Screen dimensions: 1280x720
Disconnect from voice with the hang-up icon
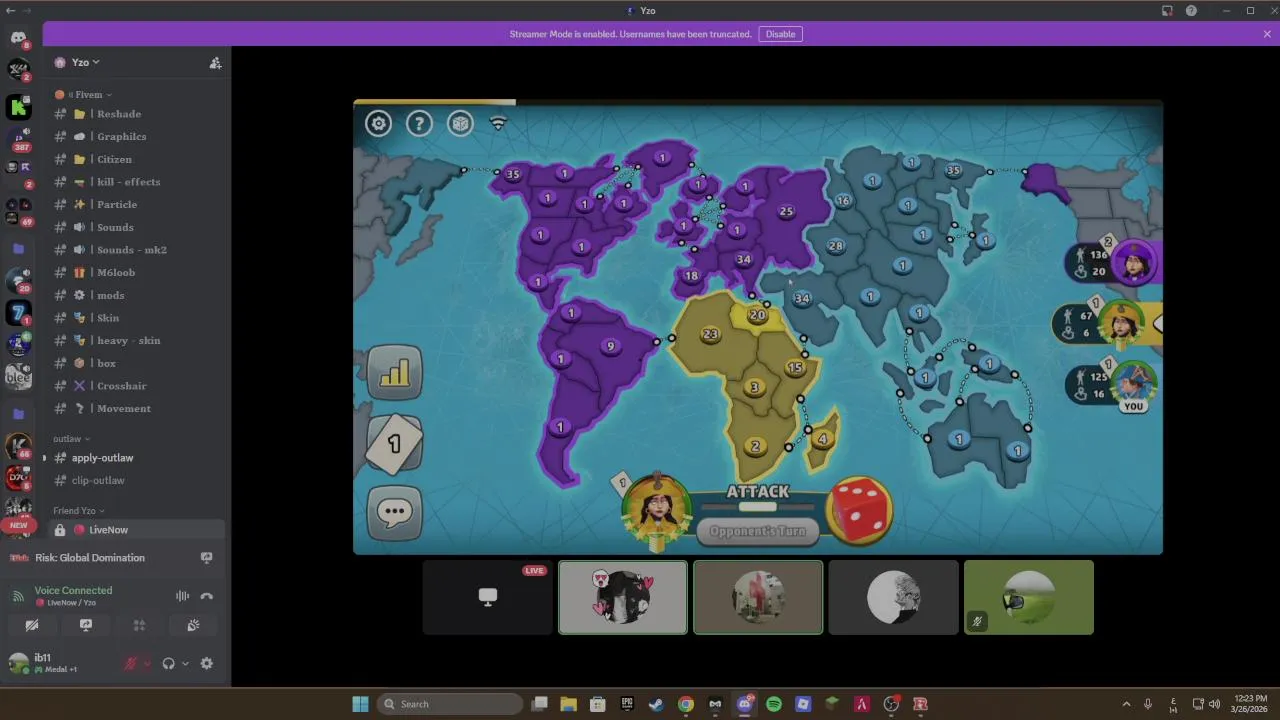pyautogui.click(x=207, y=596)
